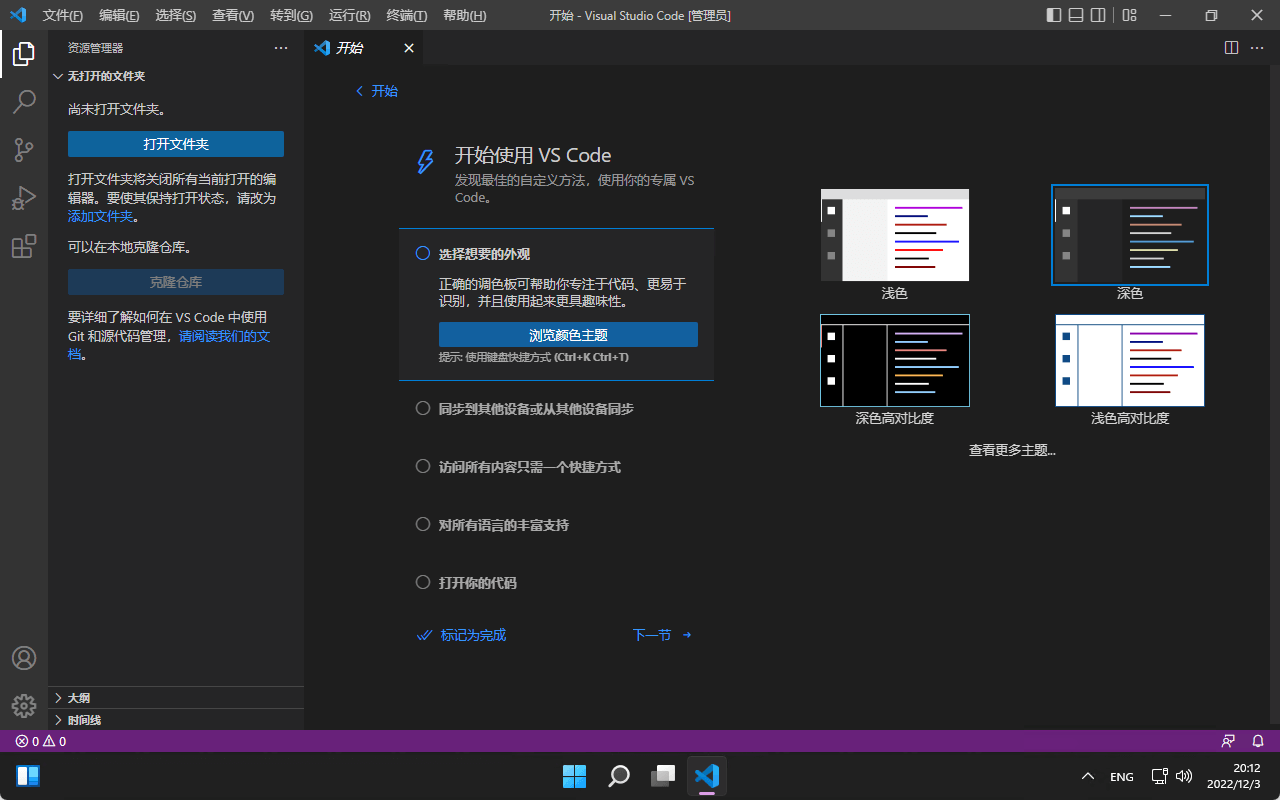Screen dimensions: 1280x800
Task: Toggle primary sidebar layout icon
Action: coord(1054,15)
